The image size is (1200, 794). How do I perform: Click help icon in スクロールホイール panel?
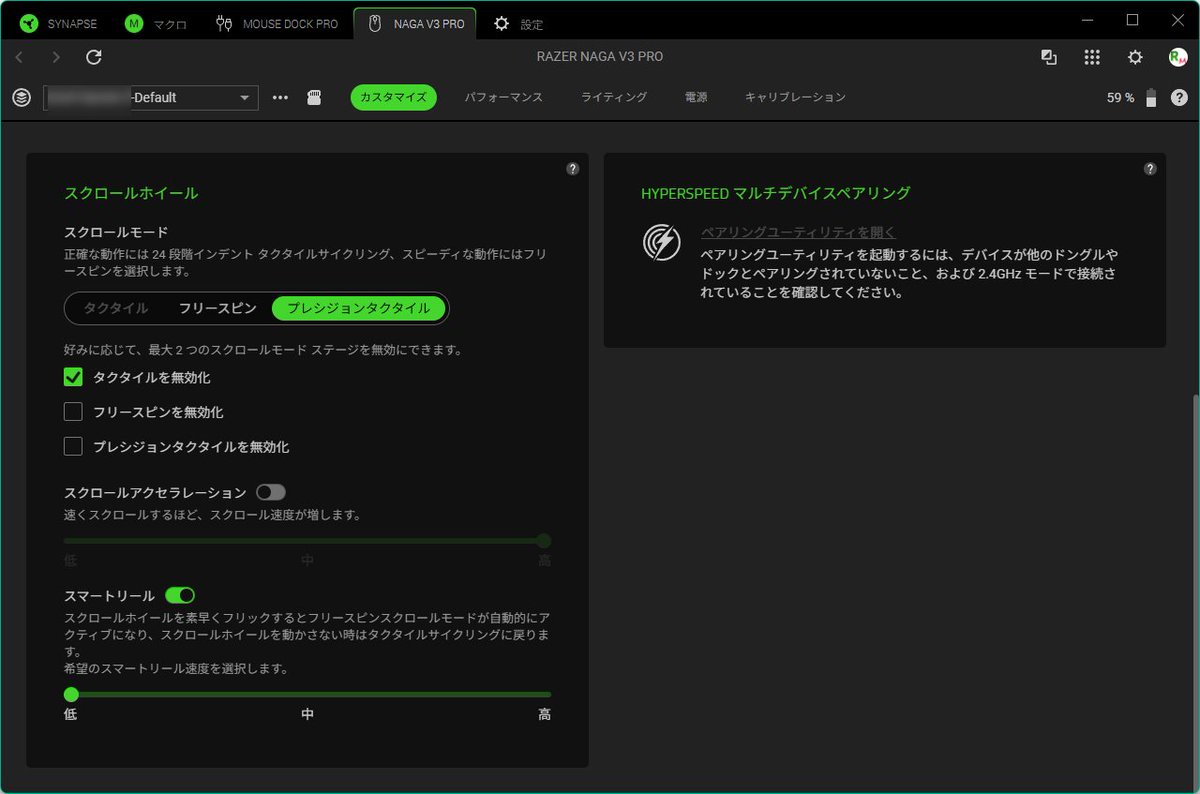(572, 169)
